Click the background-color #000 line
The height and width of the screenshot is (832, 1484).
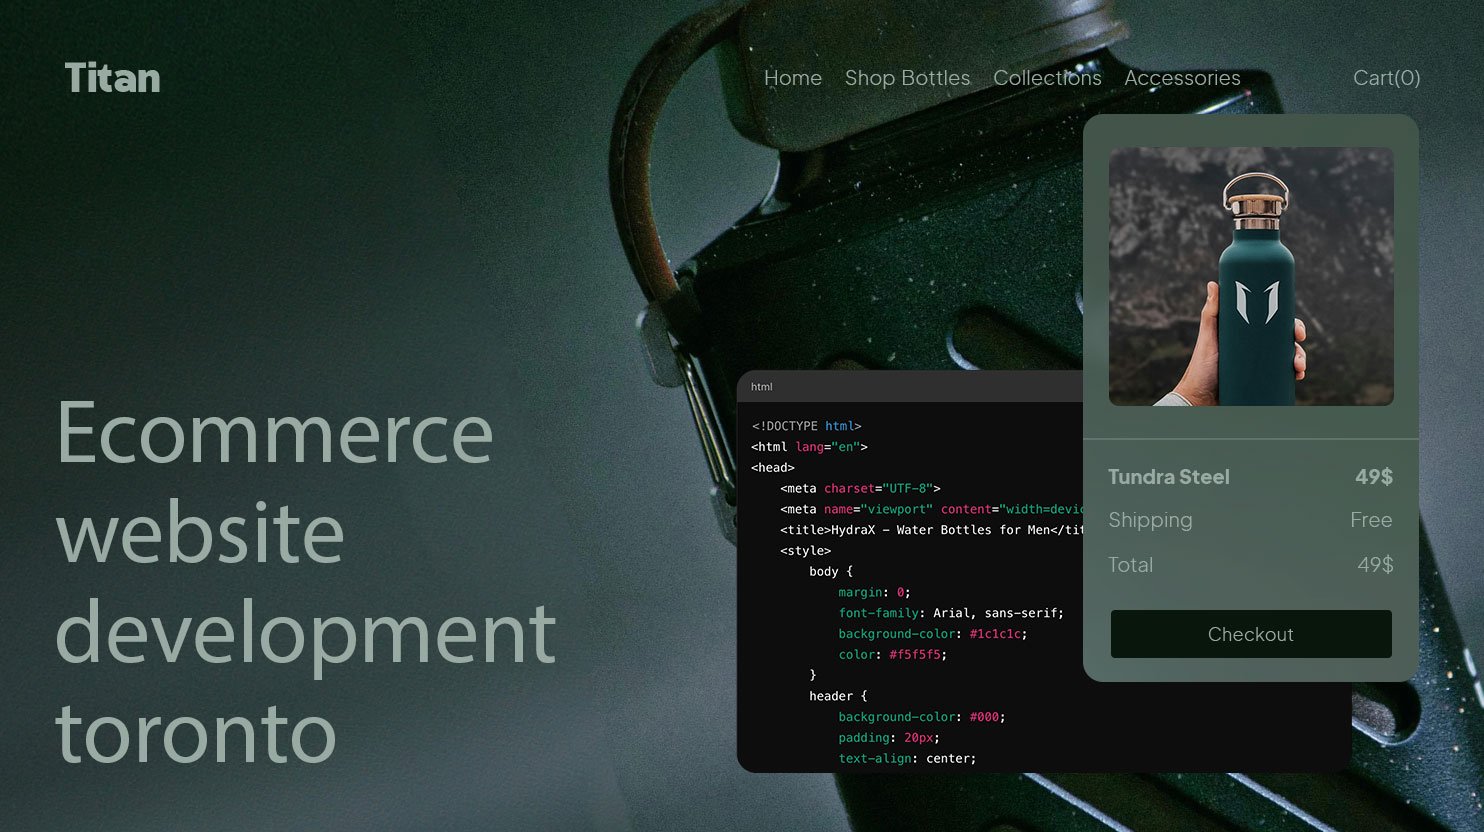click(921, 717)
